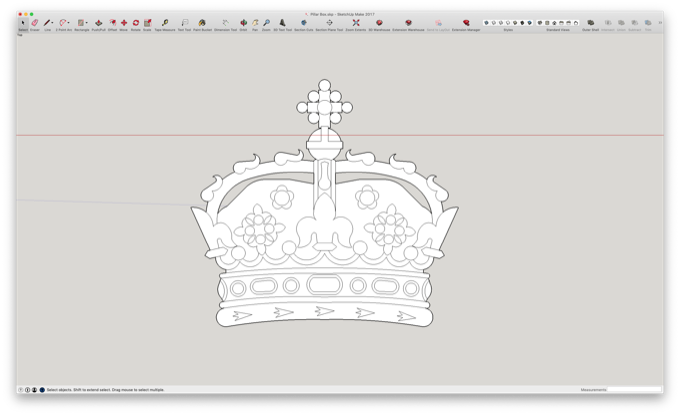This screenshot has height=415, width=680.
Task: Set Back standard view
Action: pos(569,23)
